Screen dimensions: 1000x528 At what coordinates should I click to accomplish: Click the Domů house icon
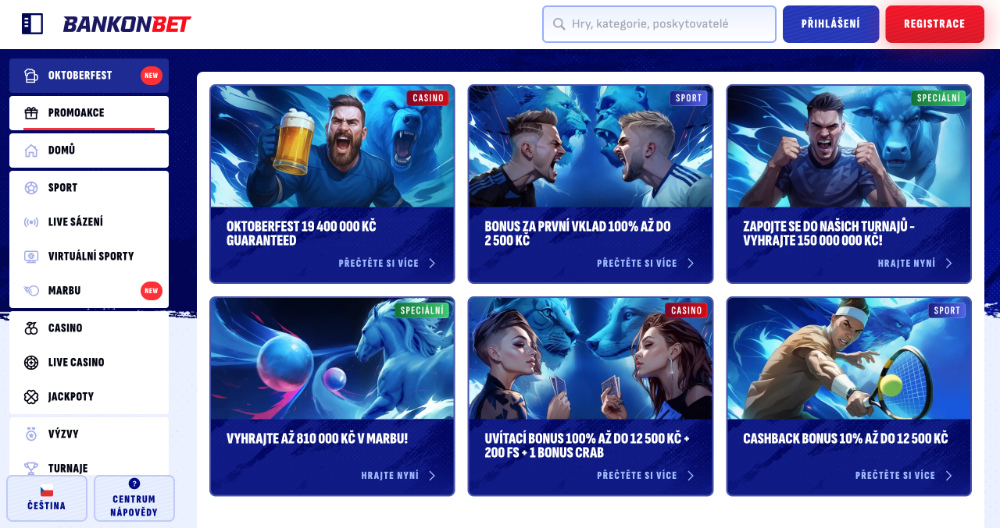(x=31, y=150)
